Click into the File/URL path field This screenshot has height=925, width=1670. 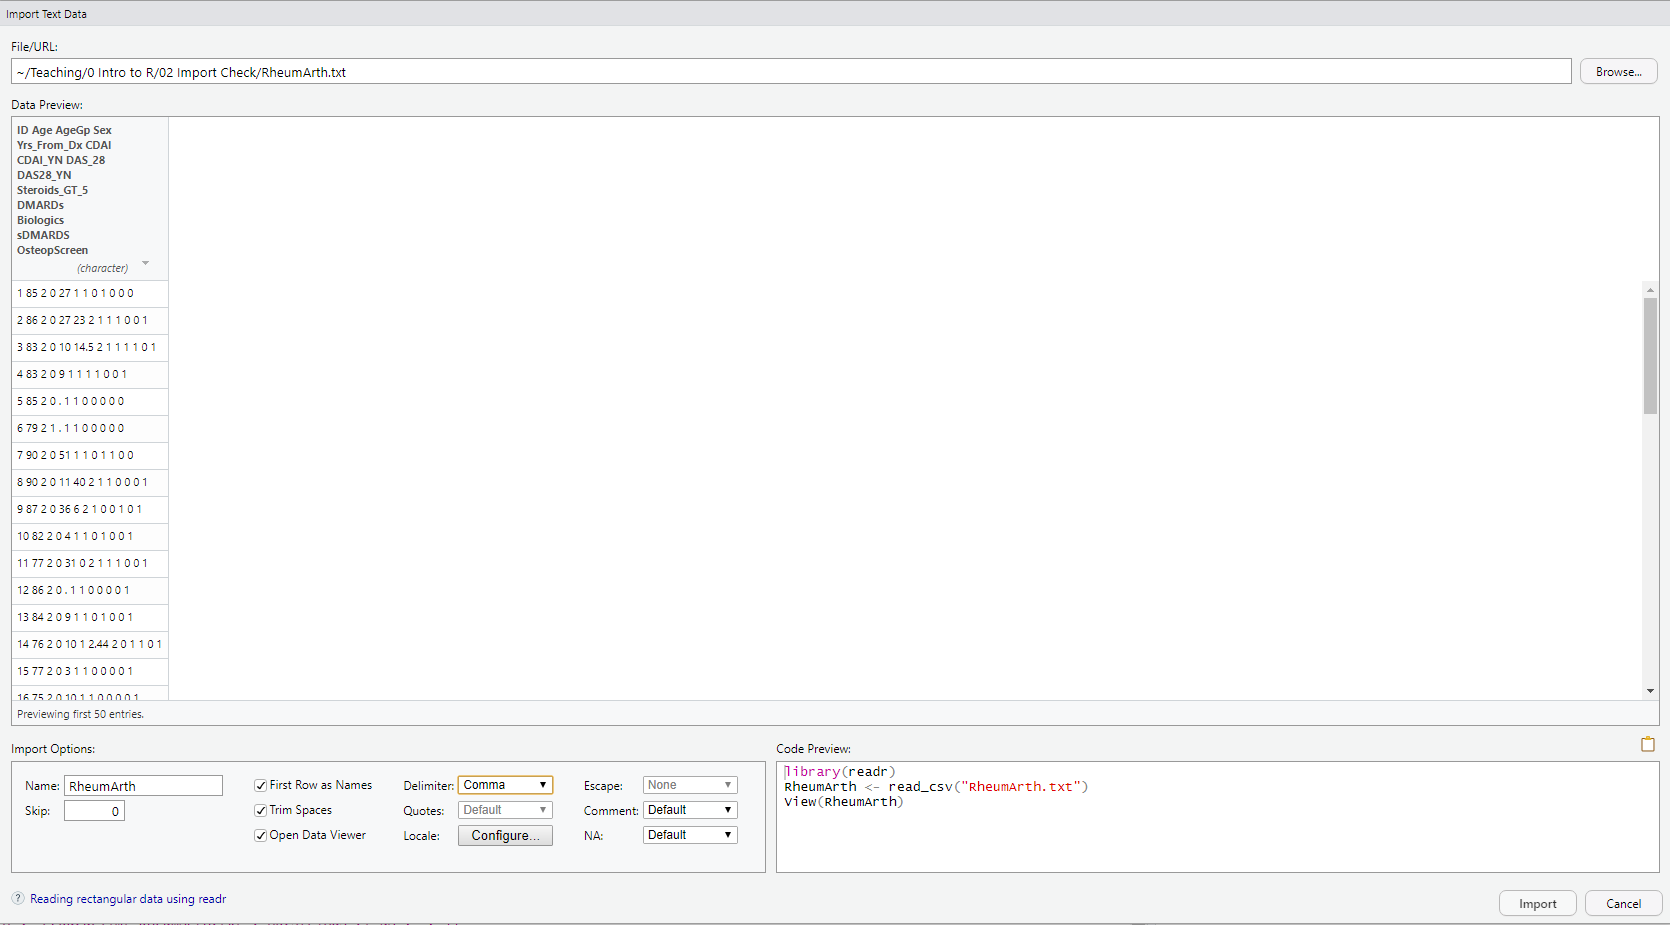tap(790, 72)
